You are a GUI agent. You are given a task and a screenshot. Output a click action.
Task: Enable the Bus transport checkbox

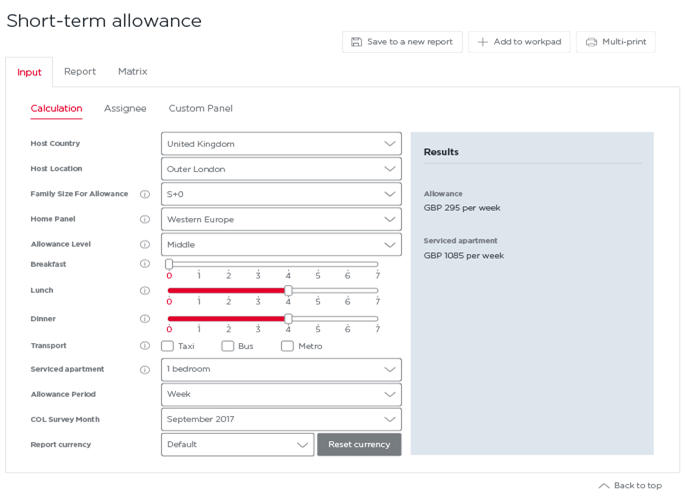coord(228,346)
